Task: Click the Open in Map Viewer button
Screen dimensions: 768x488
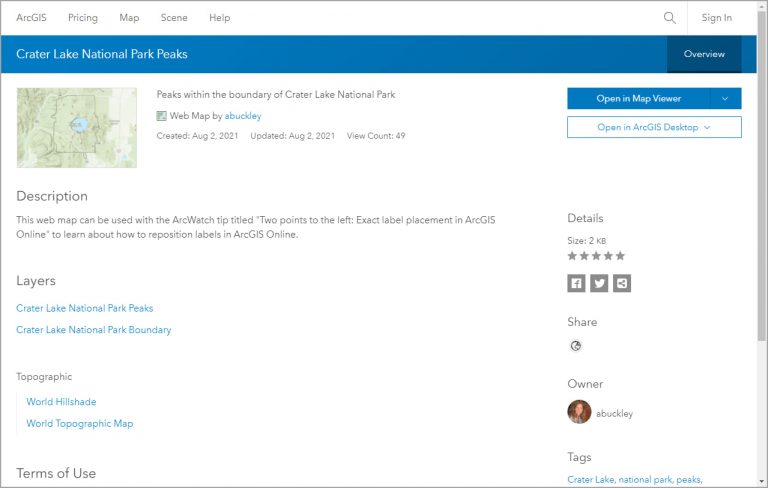Action: pyautogui.click(x=638, y=98)
